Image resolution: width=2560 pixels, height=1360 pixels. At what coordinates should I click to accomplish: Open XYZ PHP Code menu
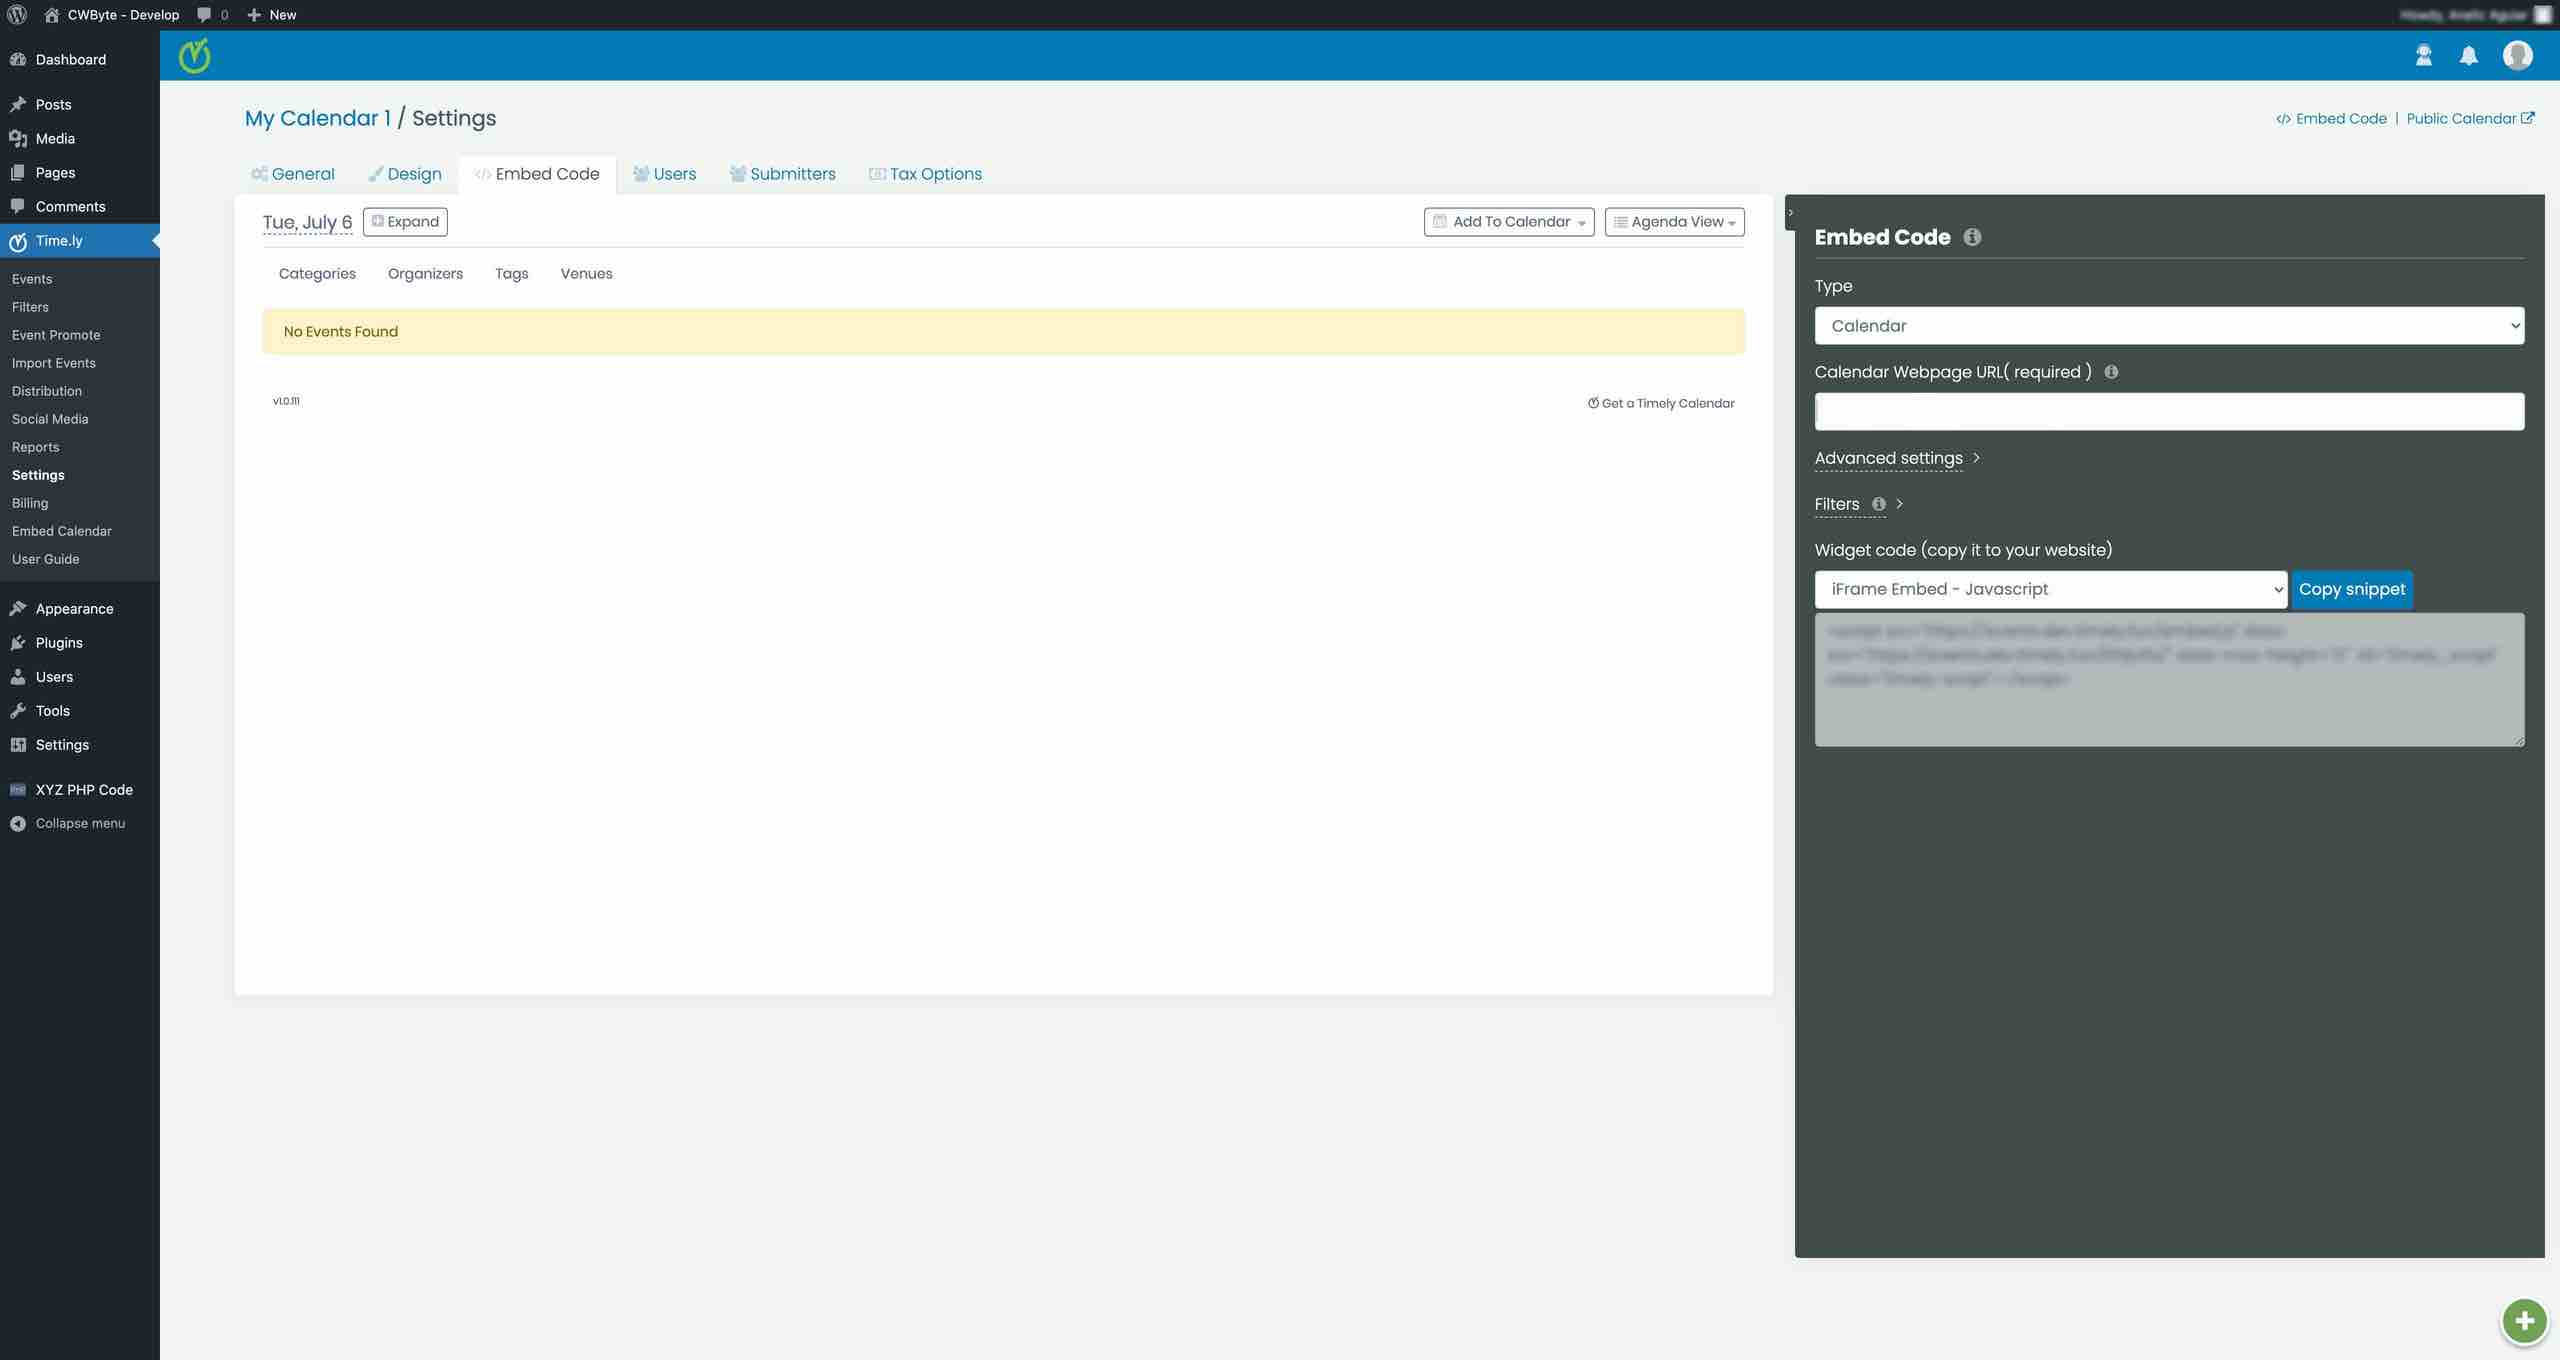point(80,790)
